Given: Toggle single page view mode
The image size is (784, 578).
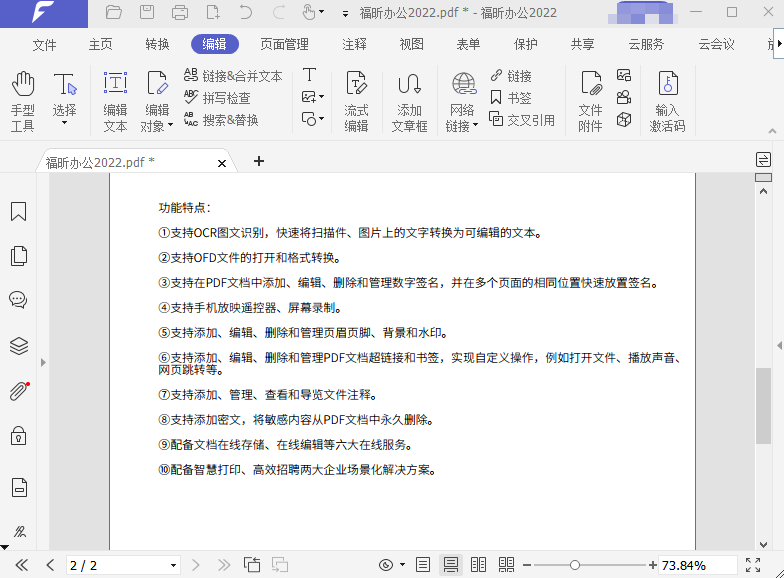Looking at the screenshot, I should (423, 565).
